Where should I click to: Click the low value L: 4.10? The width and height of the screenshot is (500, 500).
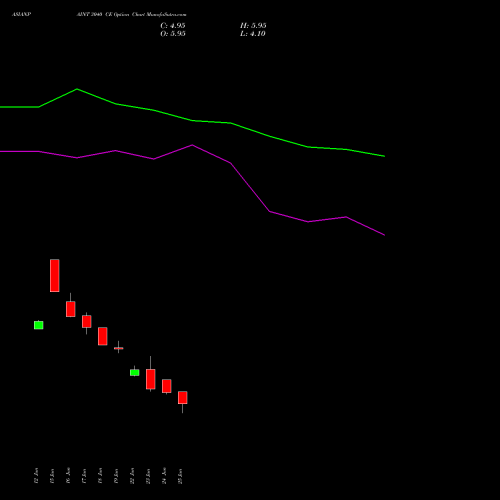(x=253, y=34)
